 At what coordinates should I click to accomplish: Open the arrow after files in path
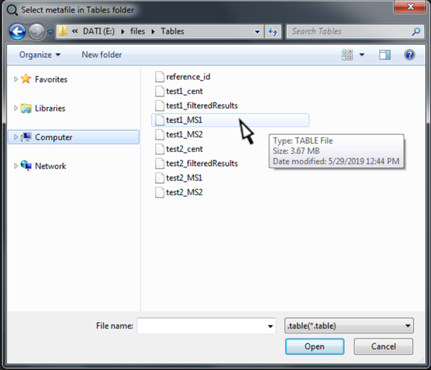coord(153,32)
